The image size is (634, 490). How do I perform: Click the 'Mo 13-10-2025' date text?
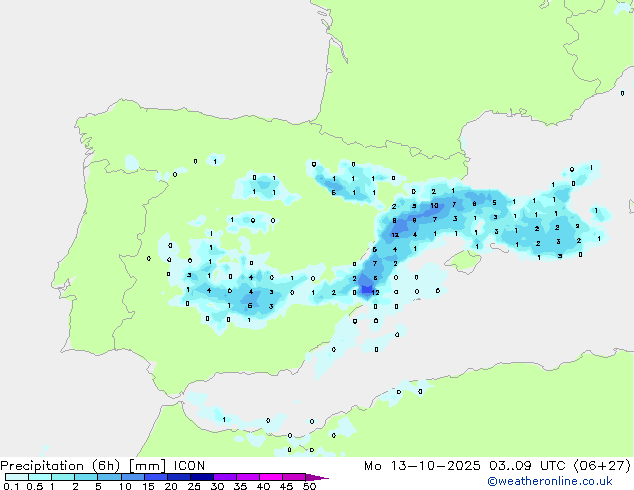tap(422, 466)
